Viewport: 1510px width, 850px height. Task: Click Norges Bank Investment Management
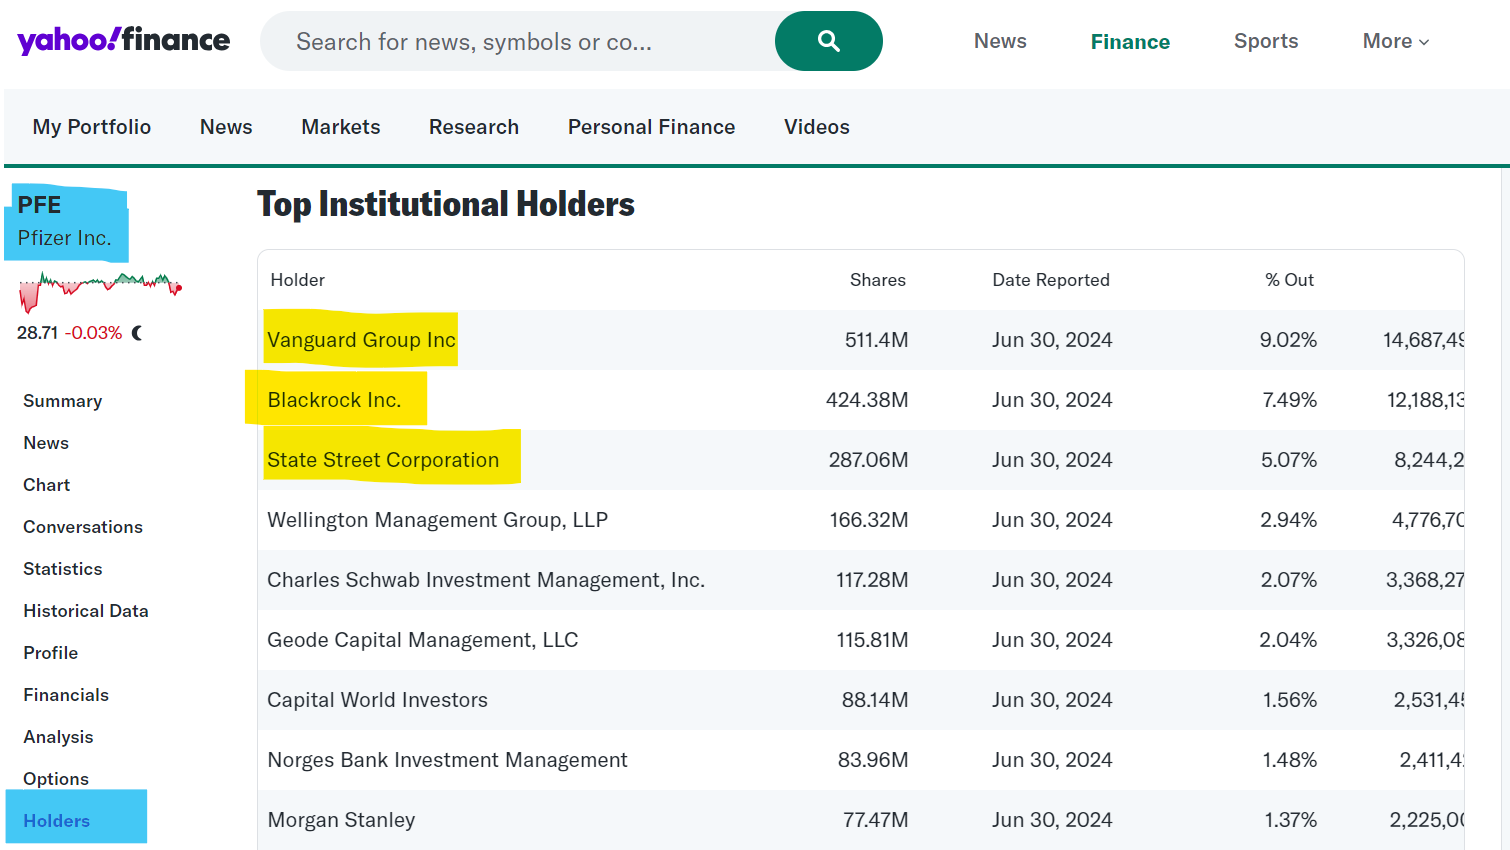[447, 760]
